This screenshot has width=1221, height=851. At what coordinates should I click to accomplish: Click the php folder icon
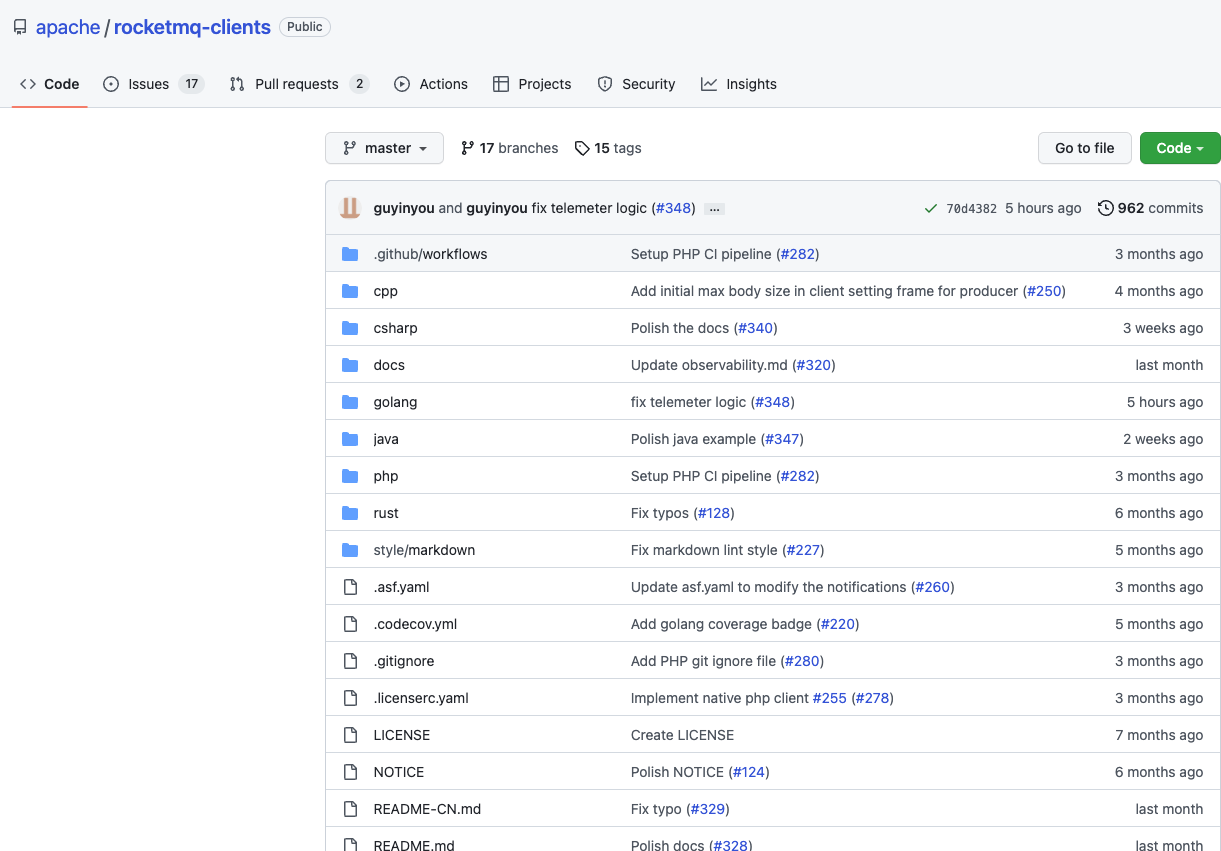tap(350, 476)
